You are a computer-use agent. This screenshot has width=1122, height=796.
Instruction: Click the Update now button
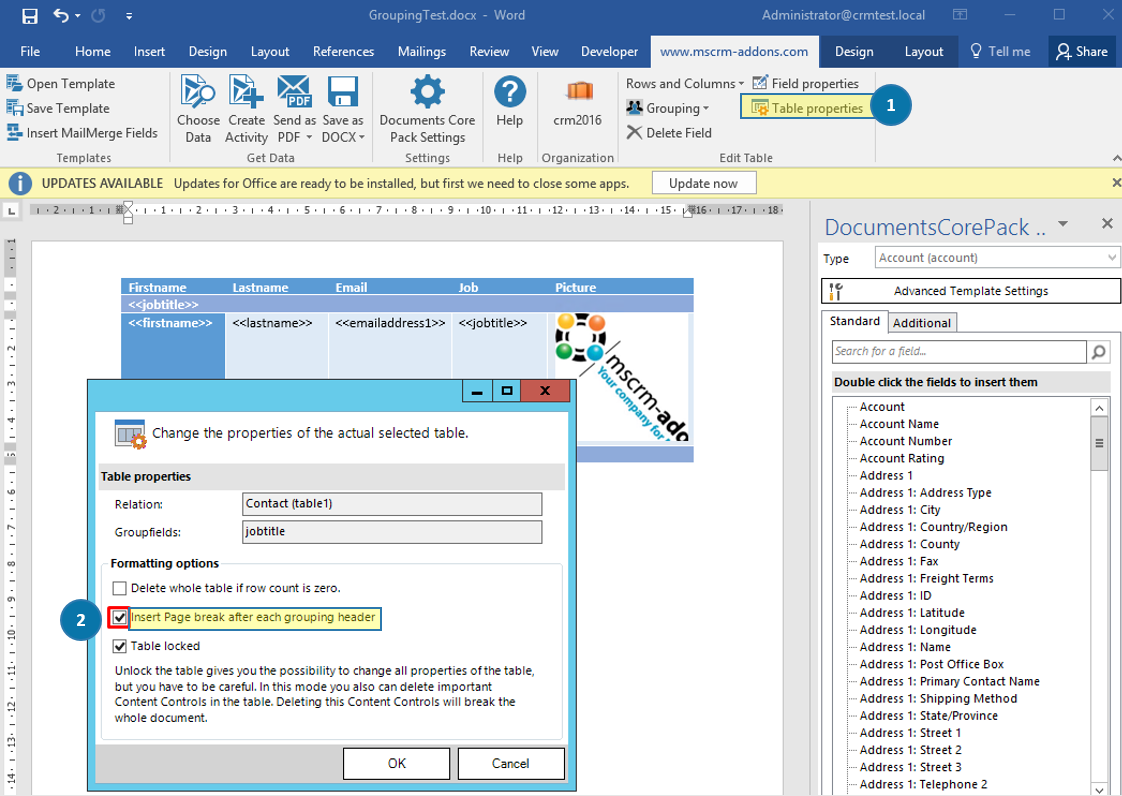point(704,183)
